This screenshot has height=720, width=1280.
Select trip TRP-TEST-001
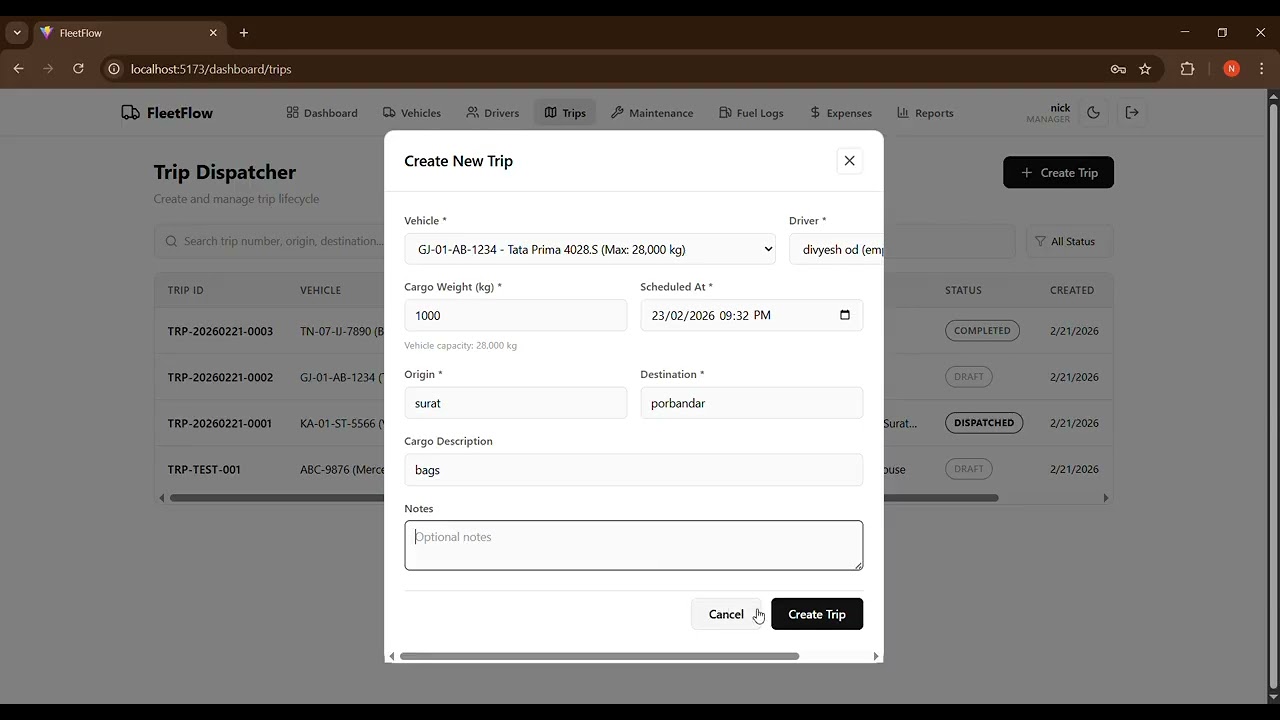click(x=204, y=469)
